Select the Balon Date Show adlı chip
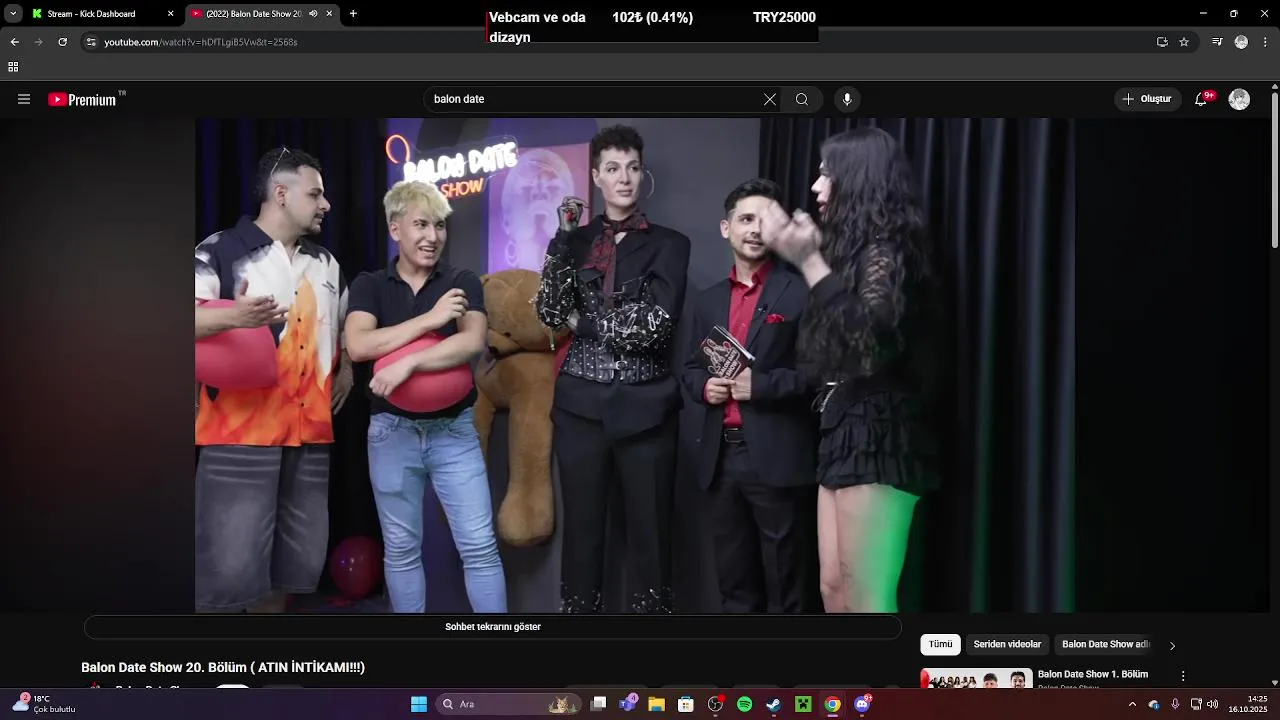Viewport: 1280px width, 720px height. [1106, 645]
